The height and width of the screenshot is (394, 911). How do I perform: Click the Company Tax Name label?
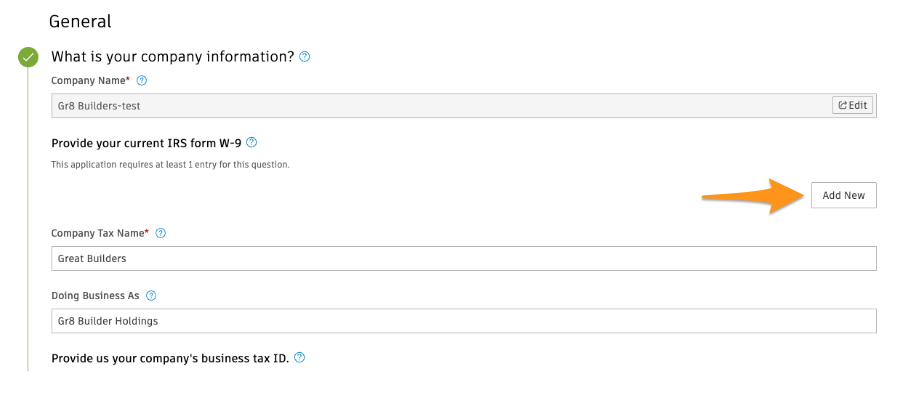point(100,233)
